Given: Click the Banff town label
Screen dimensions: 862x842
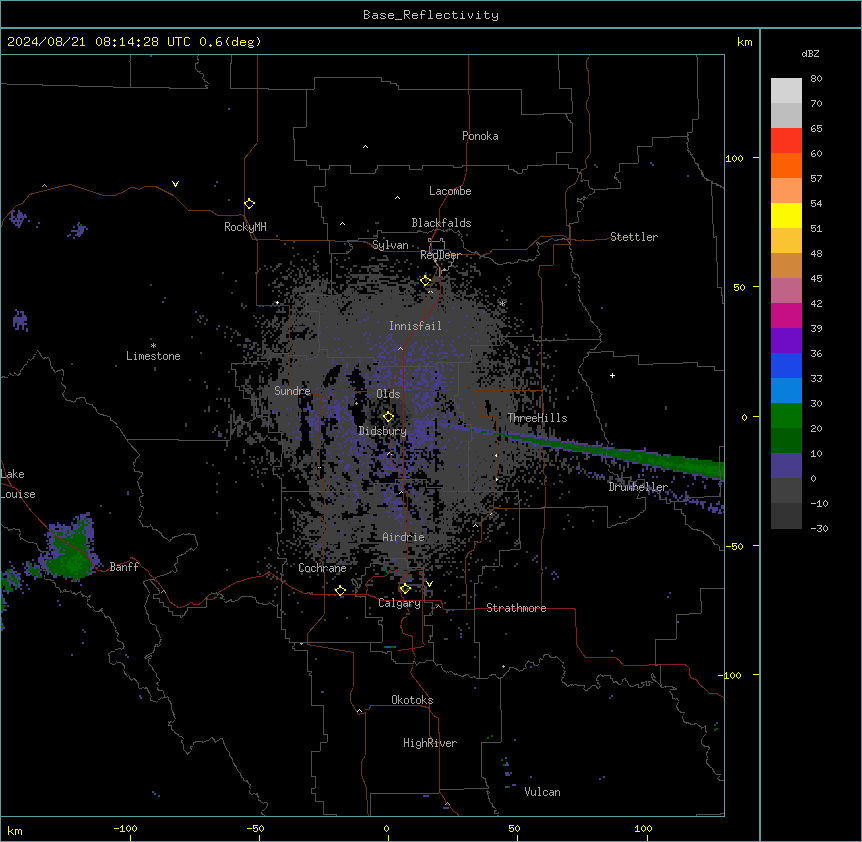Looking at the screenshot, I should coord(124,567).
